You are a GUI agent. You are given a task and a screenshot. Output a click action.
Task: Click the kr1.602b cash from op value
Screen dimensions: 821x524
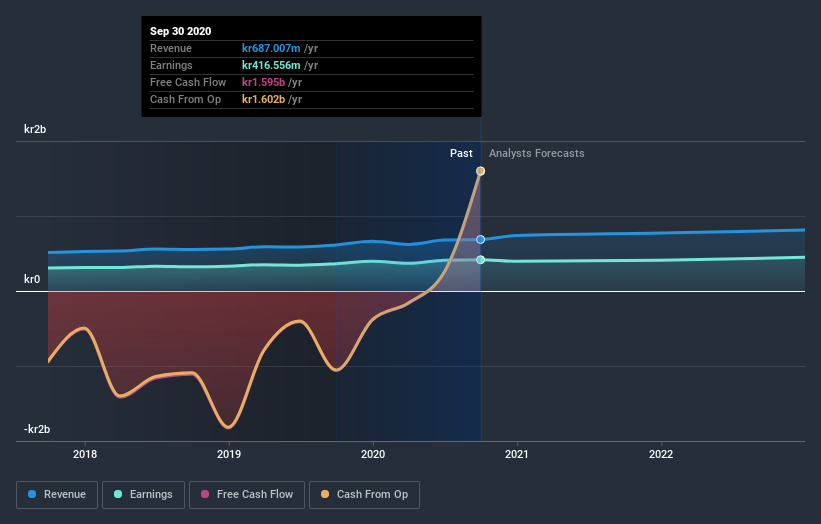pyautogui.click(x=263, y=99)
